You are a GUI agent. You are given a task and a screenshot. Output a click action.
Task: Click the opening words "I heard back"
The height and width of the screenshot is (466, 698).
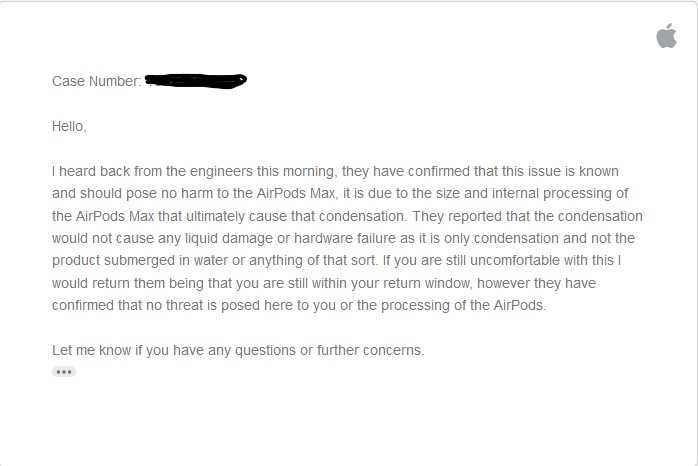coord(91,171)
